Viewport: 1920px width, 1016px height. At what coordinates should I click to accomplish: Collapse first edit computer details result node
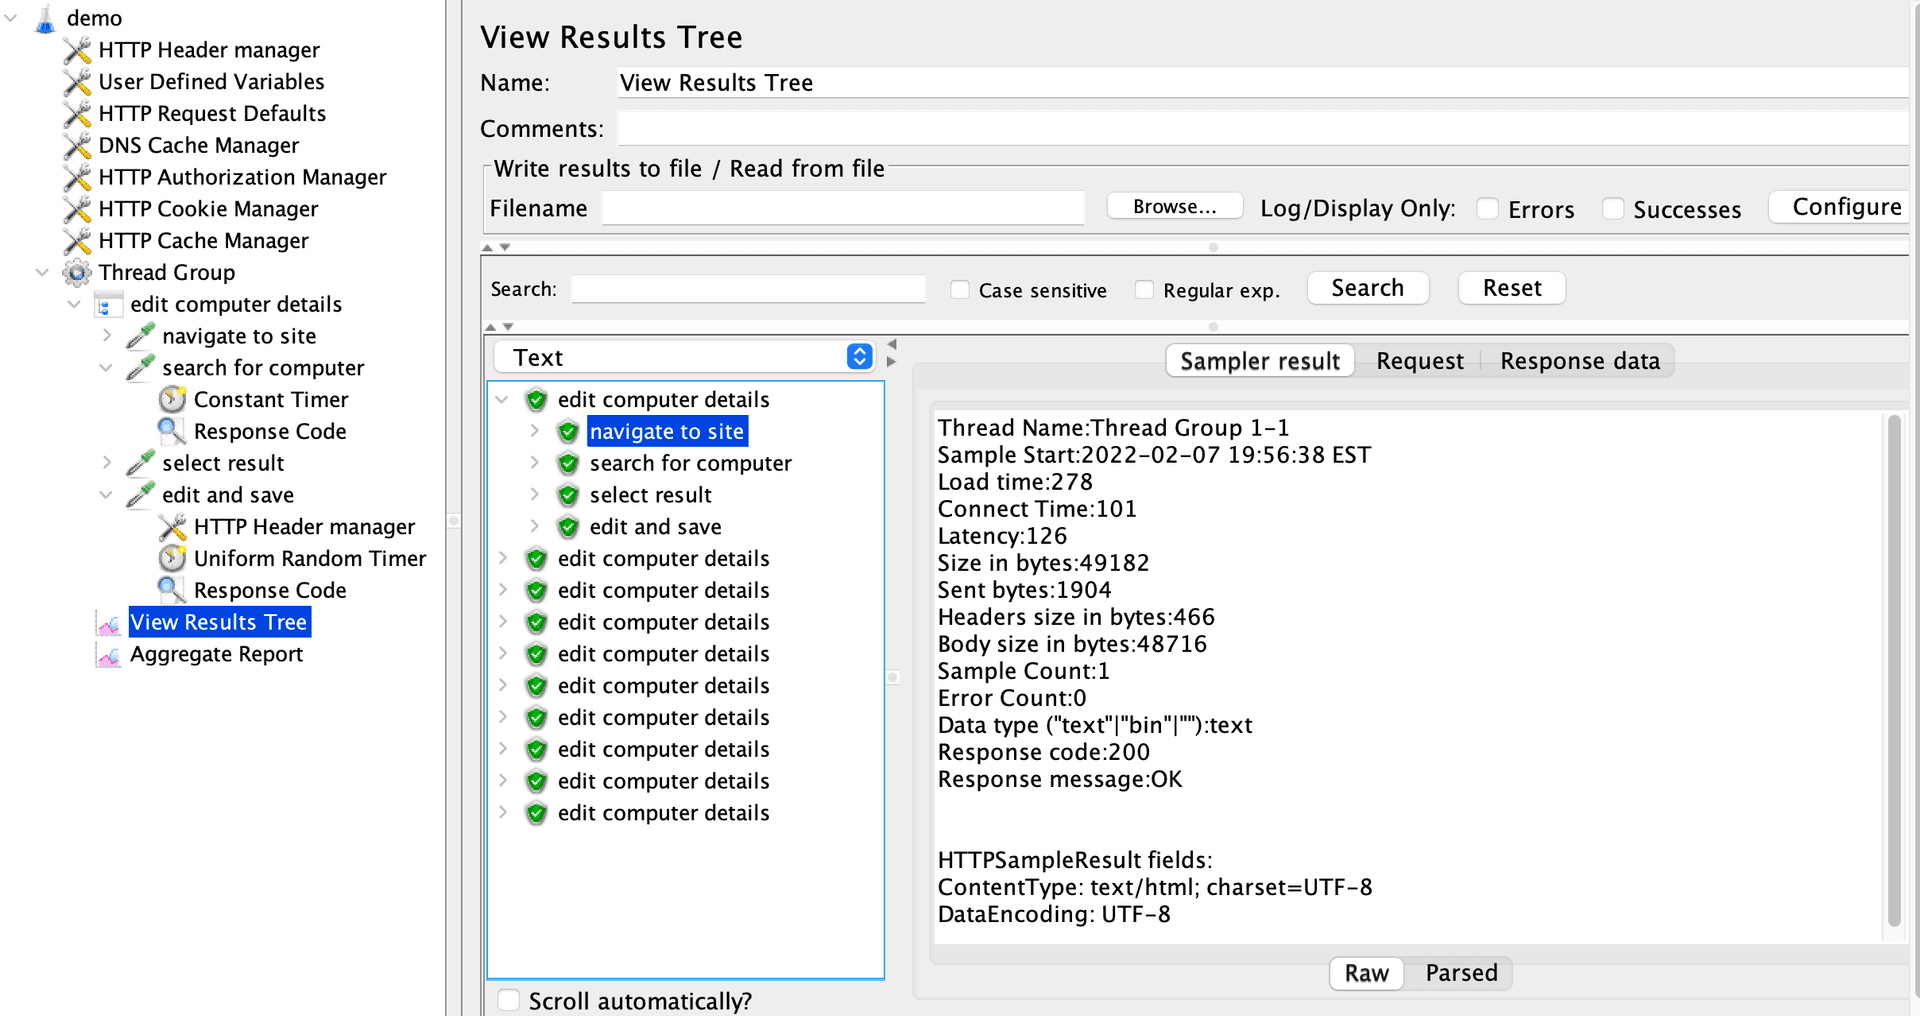(502, 400)
